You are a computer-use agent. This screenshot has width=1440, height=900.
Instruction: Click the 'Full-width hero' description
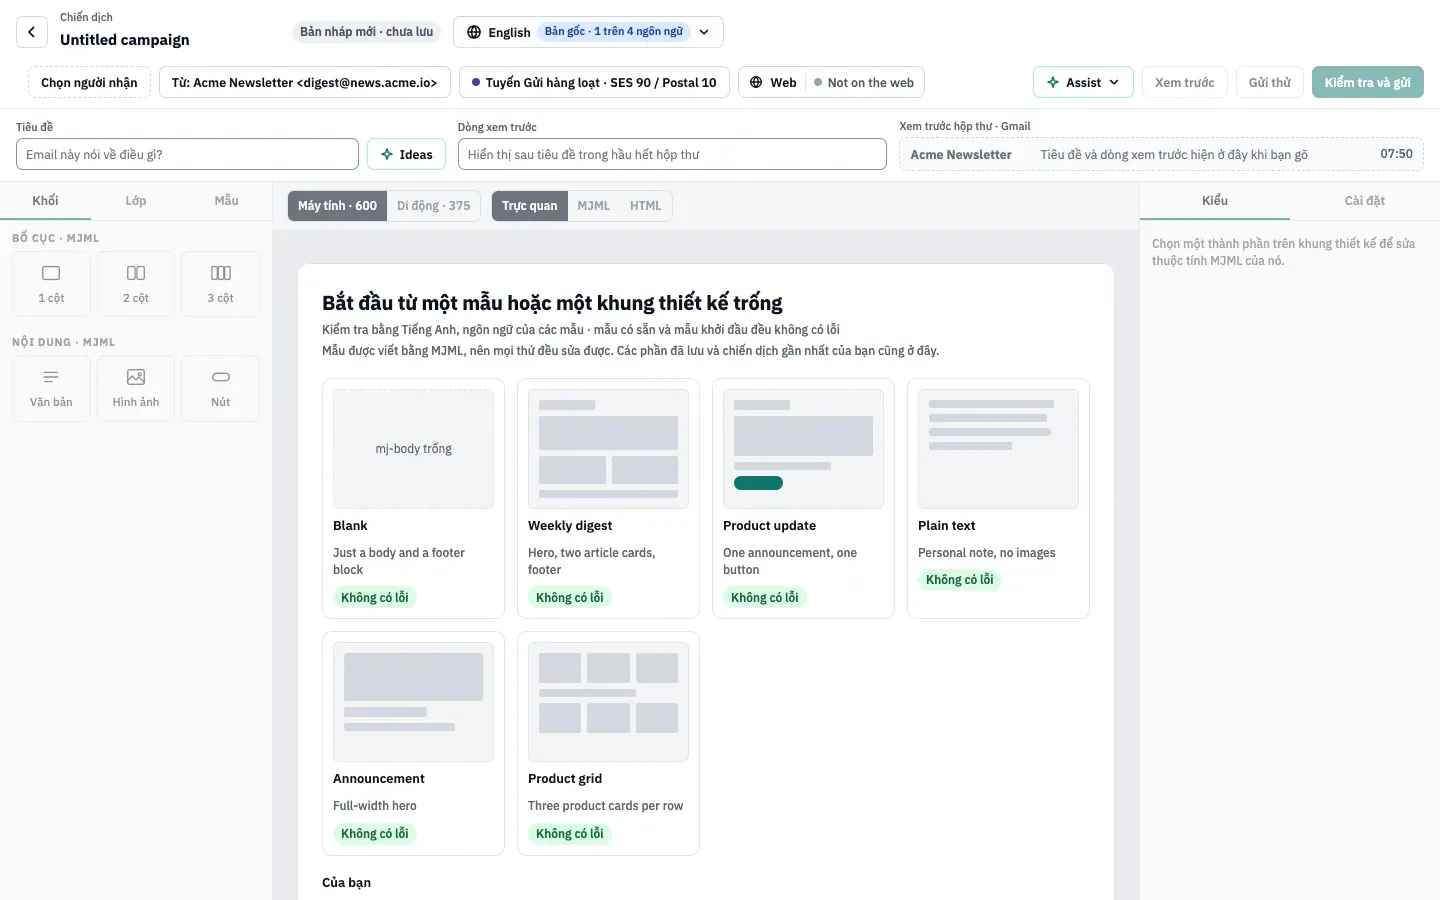[375, 806]
